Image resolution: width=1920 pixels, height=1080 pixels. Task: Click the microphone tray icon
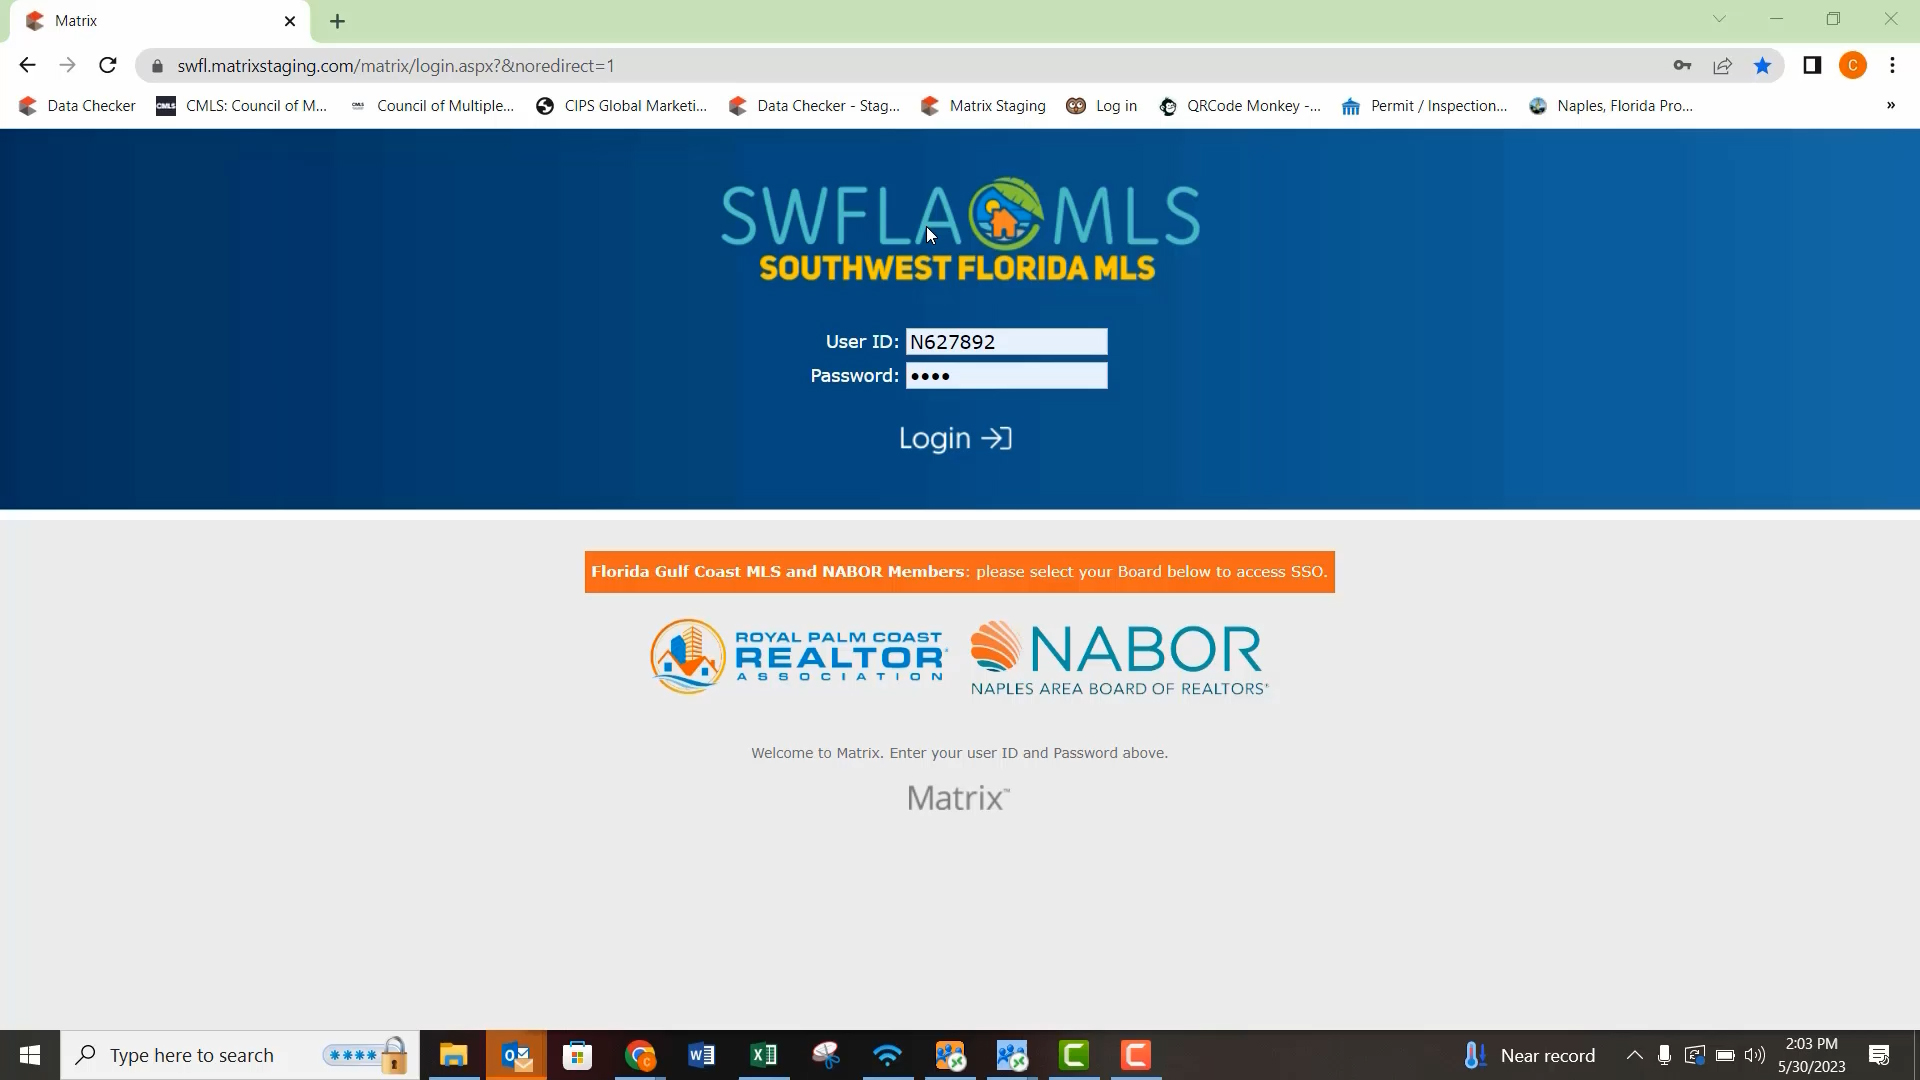tap(1664, 1055)
